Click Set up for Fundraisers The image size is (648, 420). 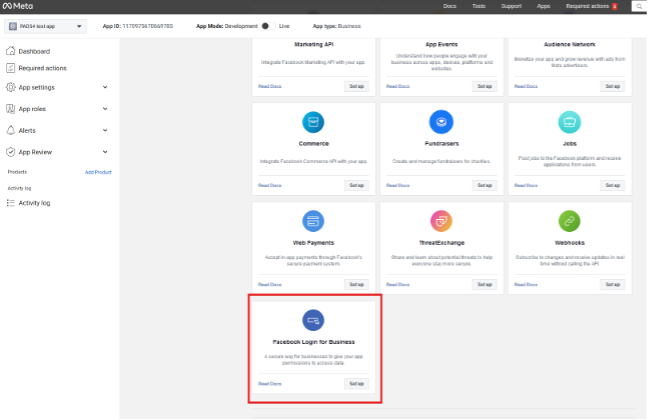(484, 186)
